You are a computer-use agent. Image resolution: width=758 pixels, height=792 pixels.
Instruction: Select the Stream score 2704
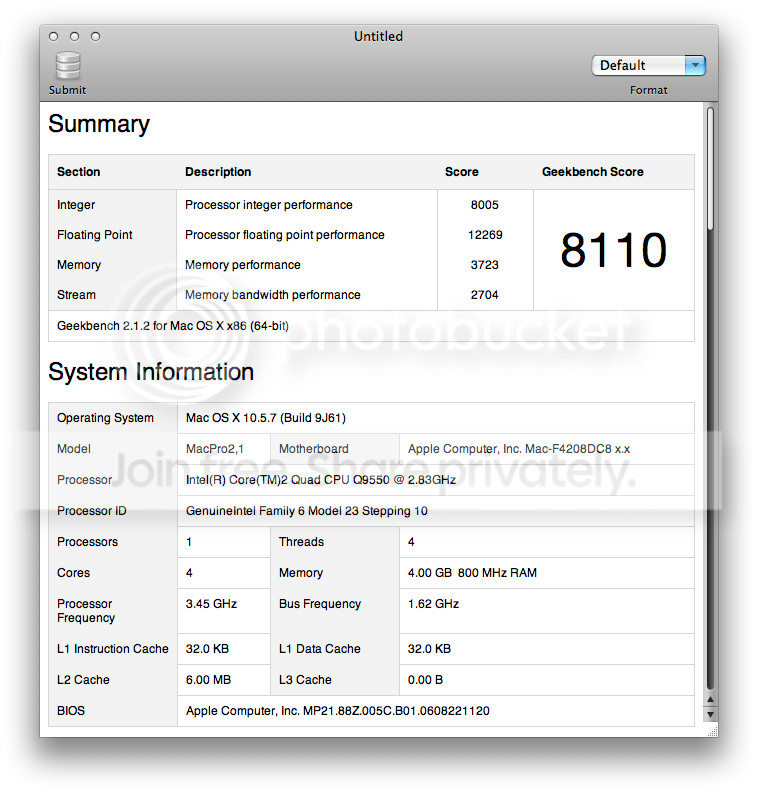[x=484, y=294]
